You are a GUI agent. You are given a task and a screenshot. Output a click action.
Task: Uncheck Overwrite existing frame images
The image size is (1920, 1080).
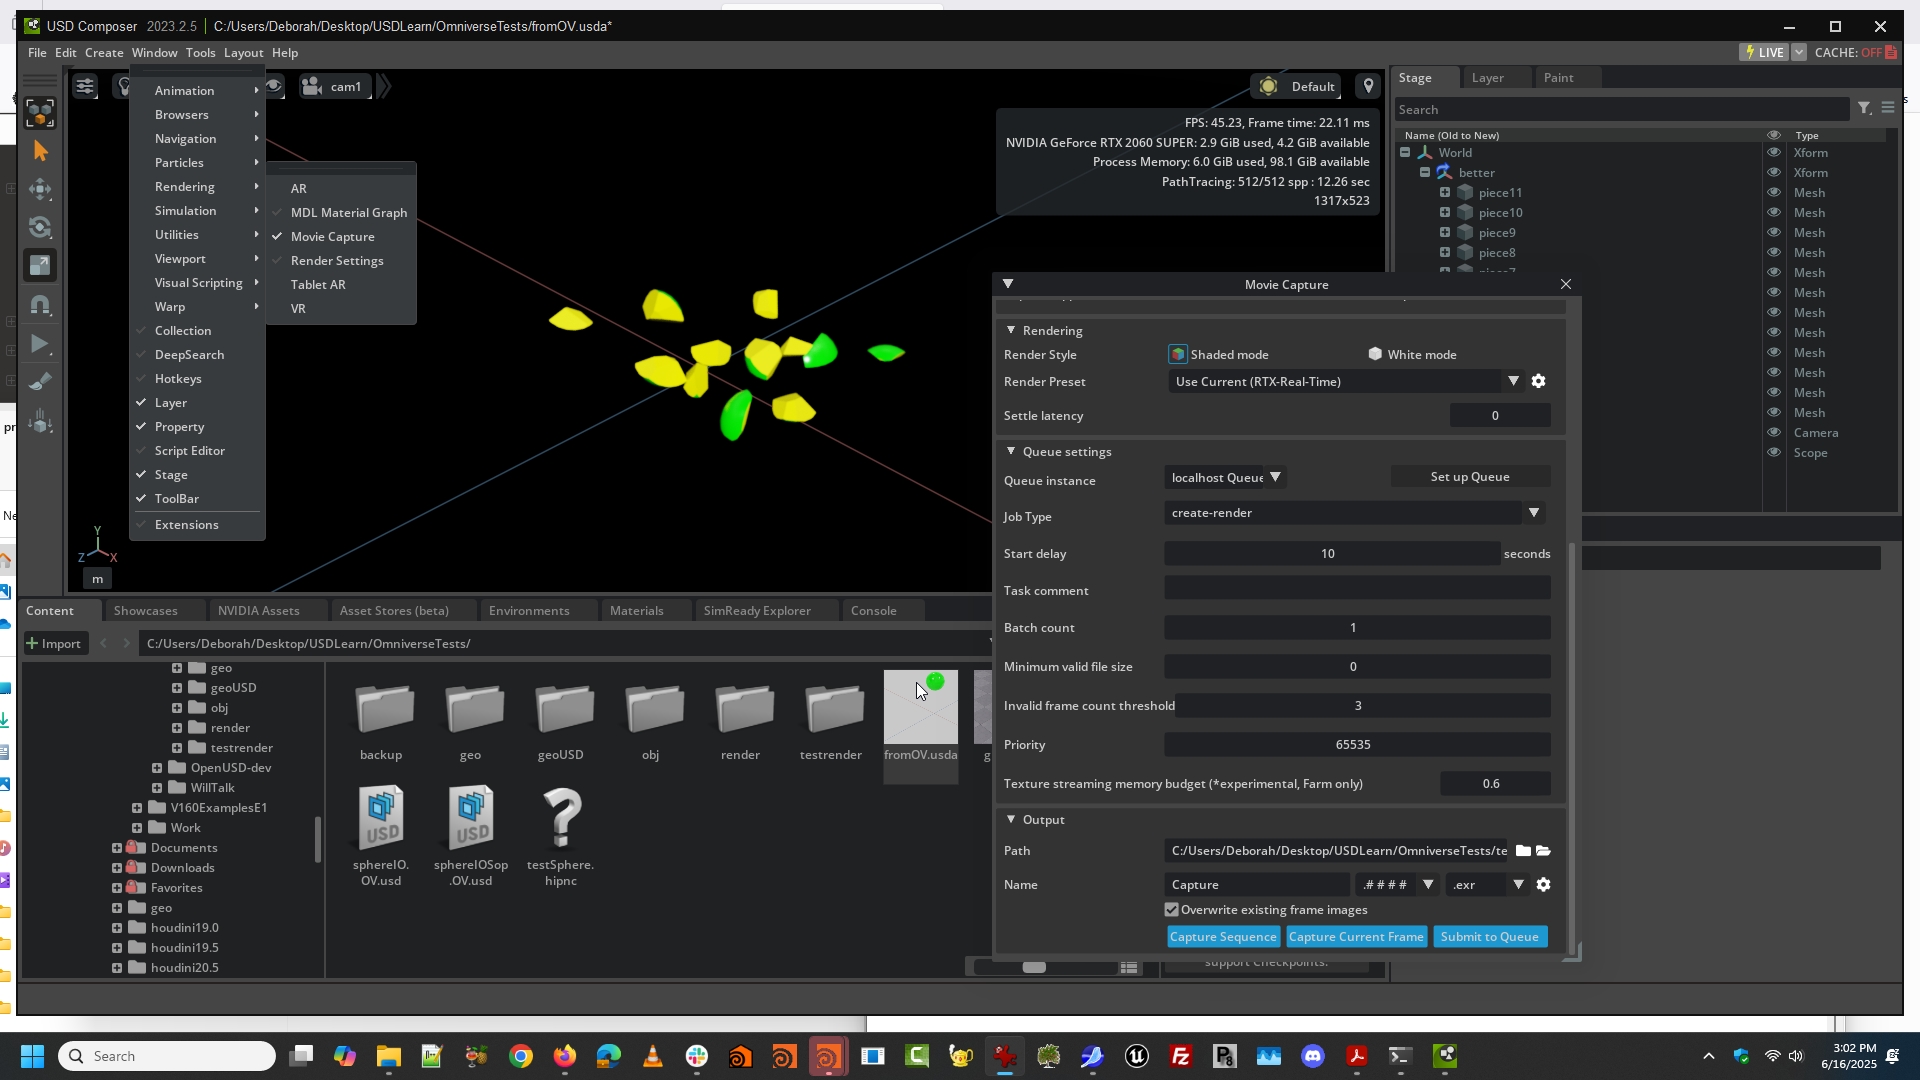click(x=1171, y=910)
